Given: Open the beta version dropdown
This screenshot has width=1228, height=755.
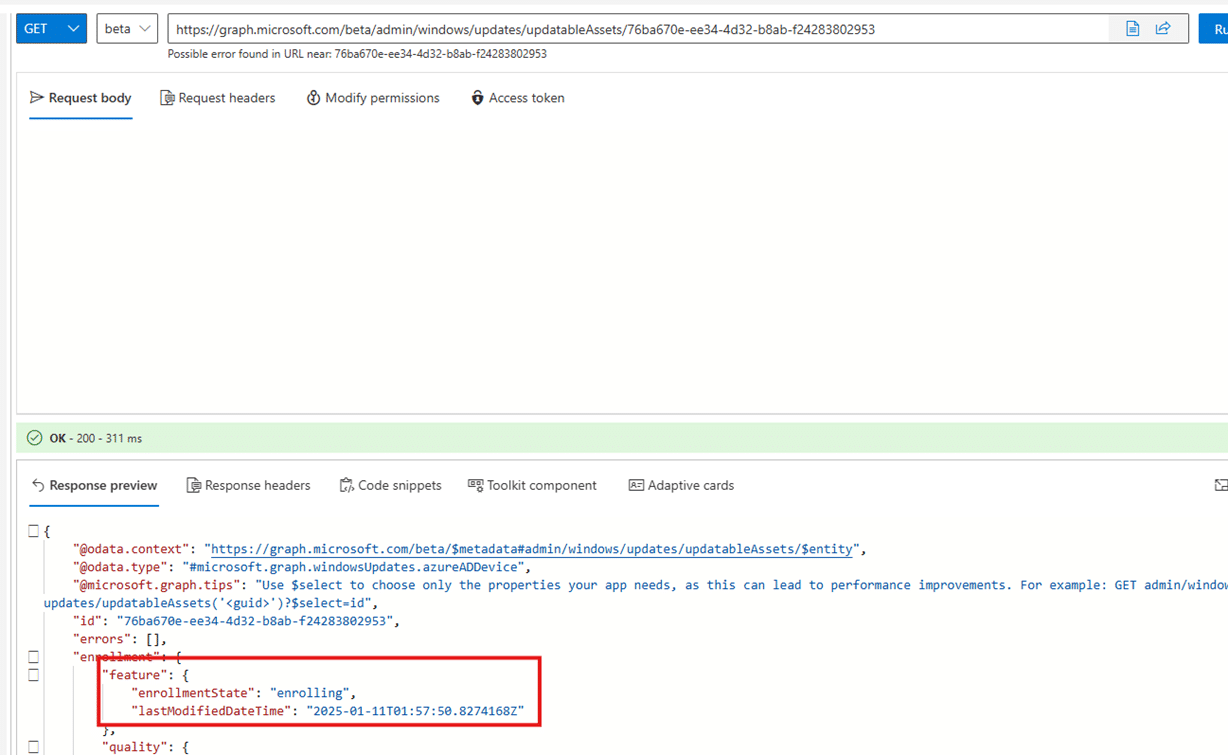Looking at the screenshot, I should [x=127, y=28].
